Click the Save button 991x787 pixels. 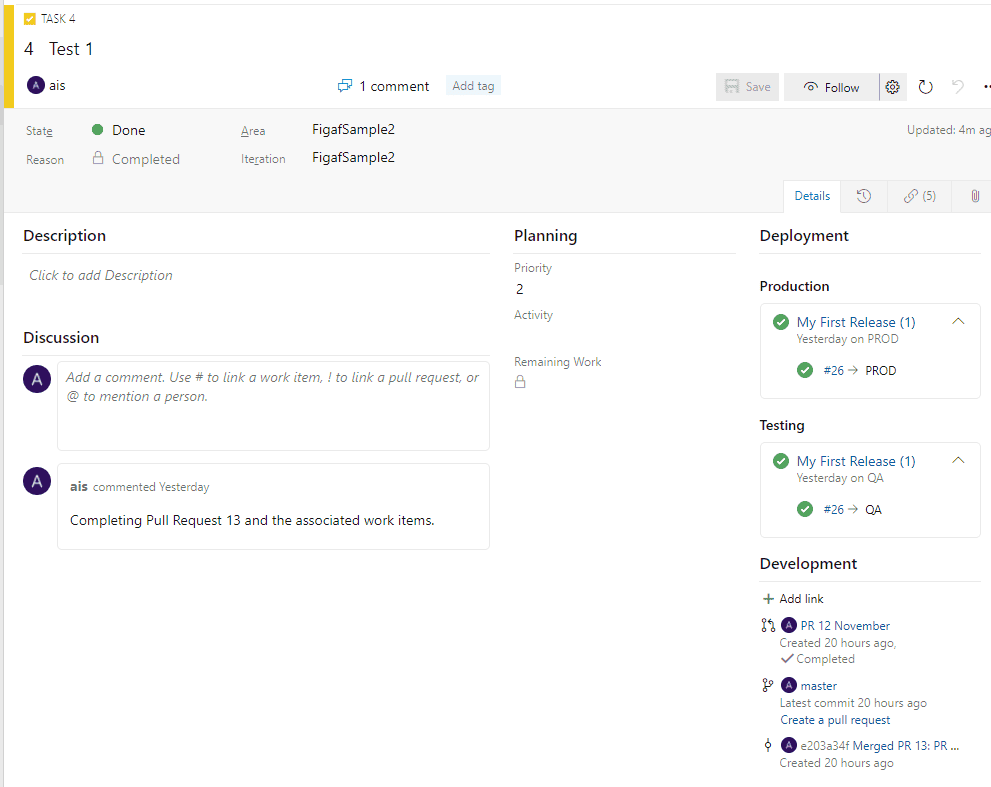[747, 87]
